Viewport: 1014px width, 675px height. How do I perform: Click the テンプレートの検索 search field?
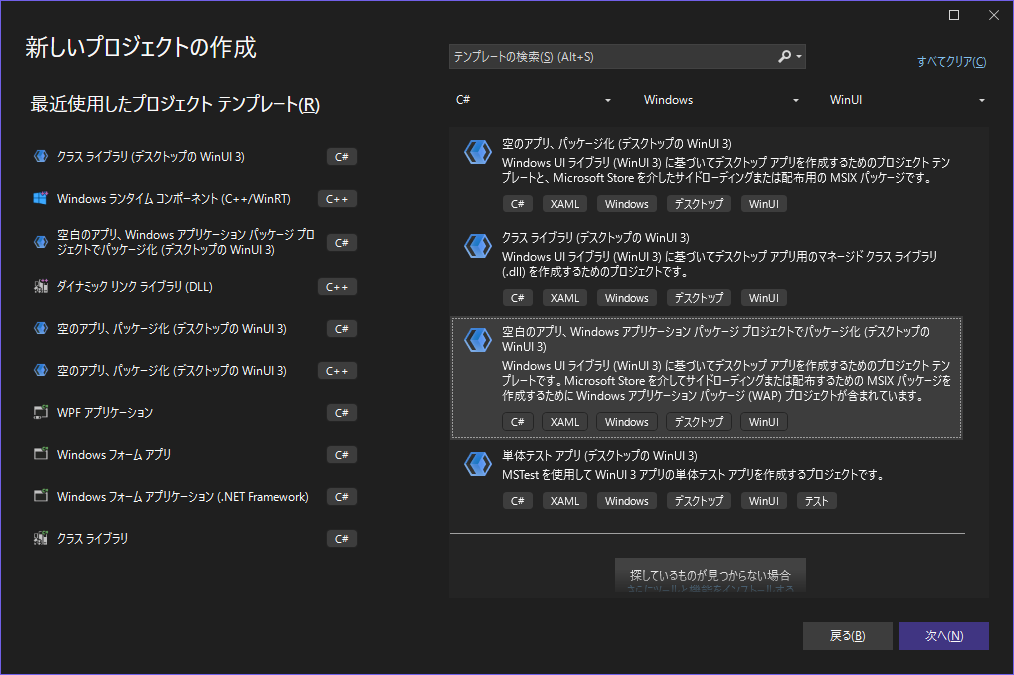coord(600,57)
